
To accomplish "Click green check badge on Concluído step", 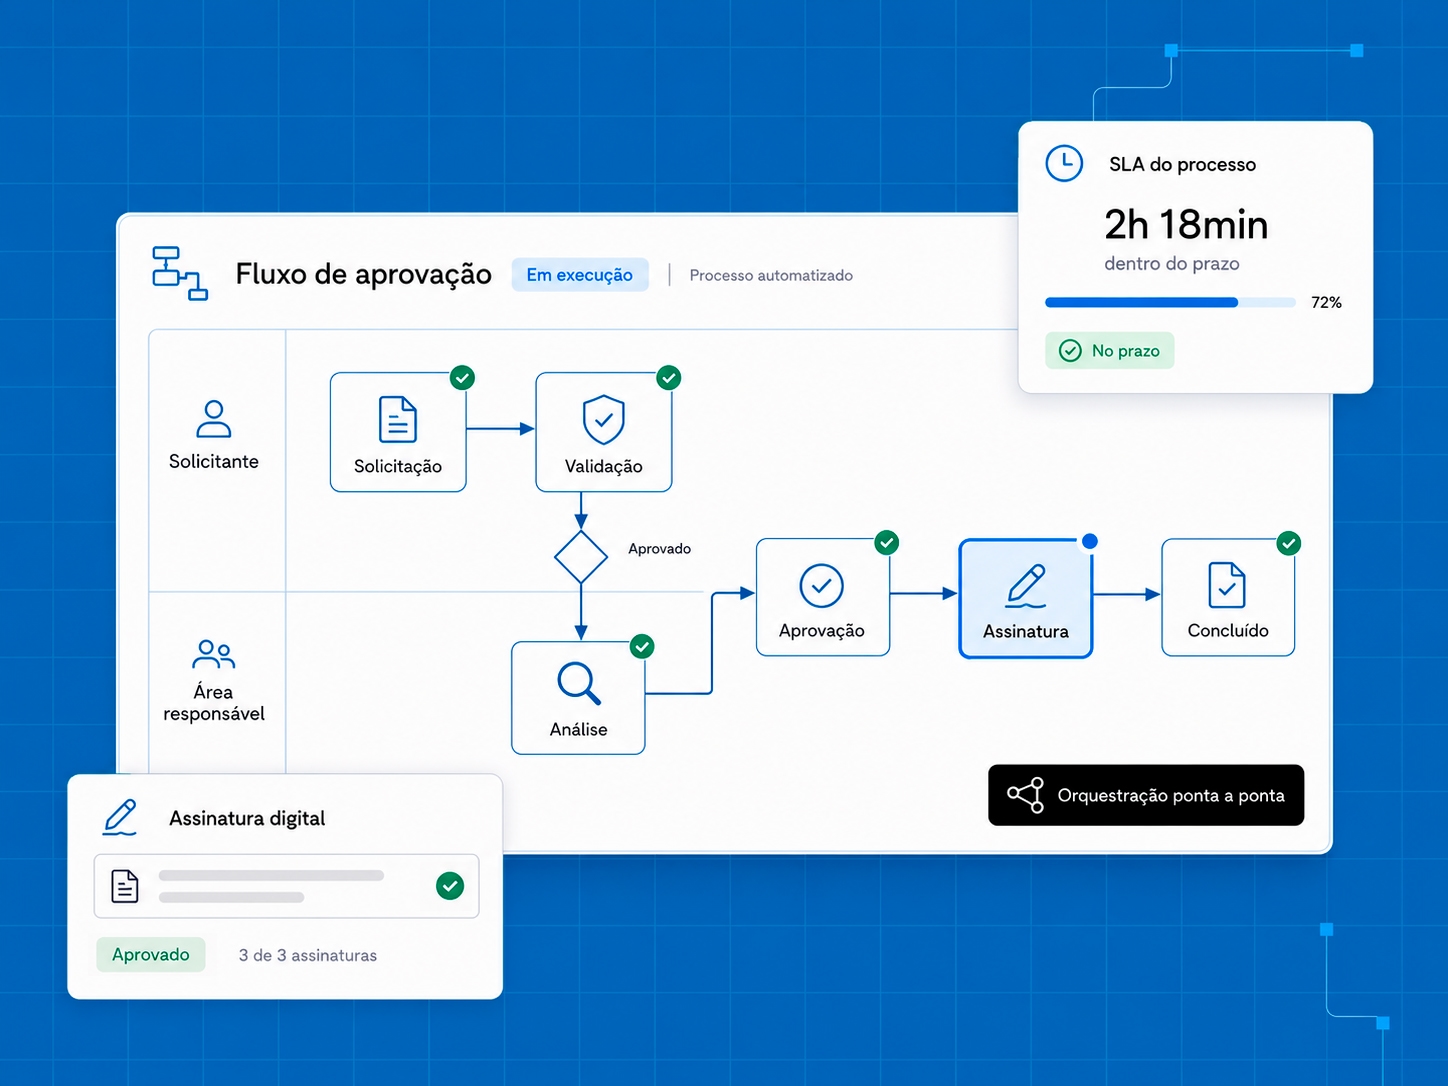I will click(1289, 544).
